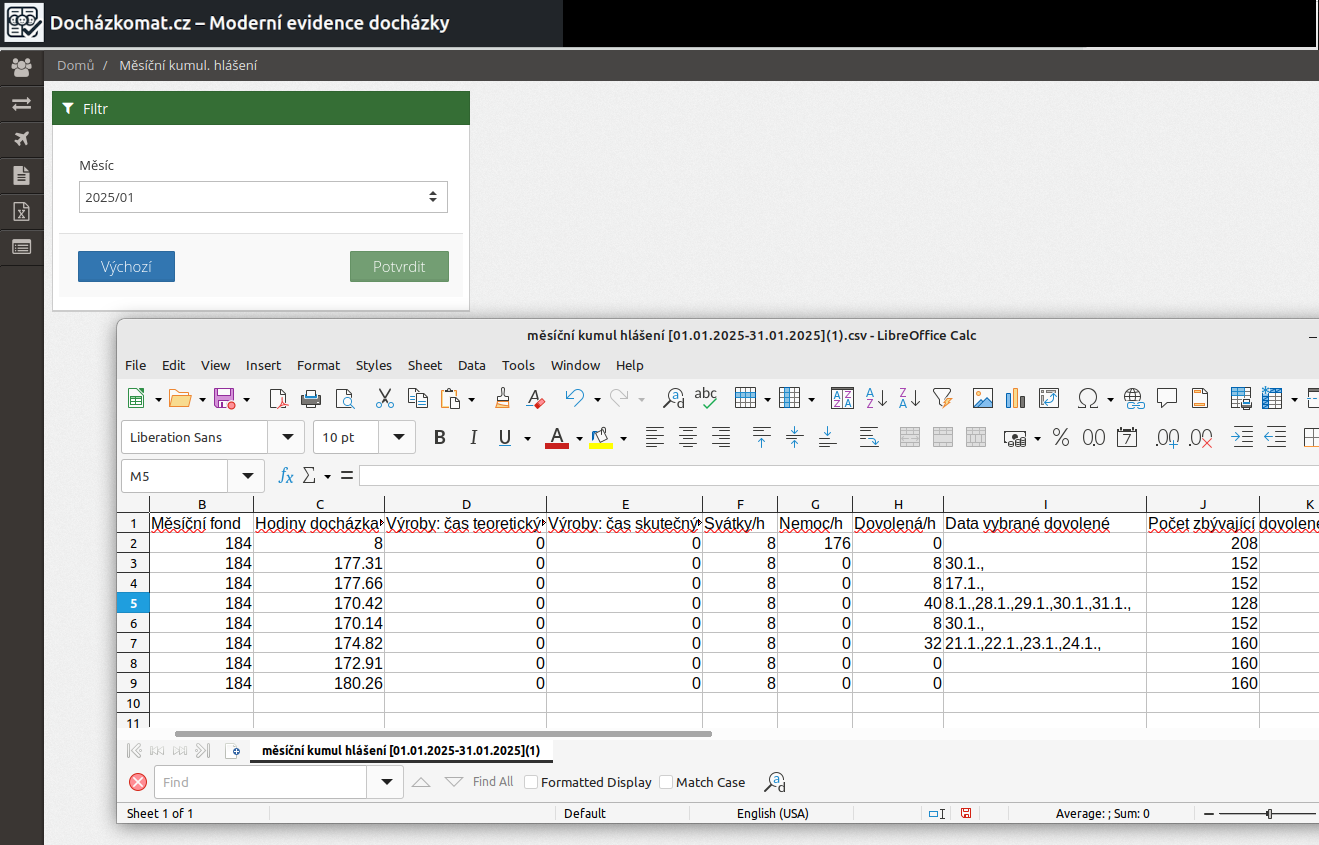
Task: Click the Format as Percent icon
Action: coord(1061,437)
